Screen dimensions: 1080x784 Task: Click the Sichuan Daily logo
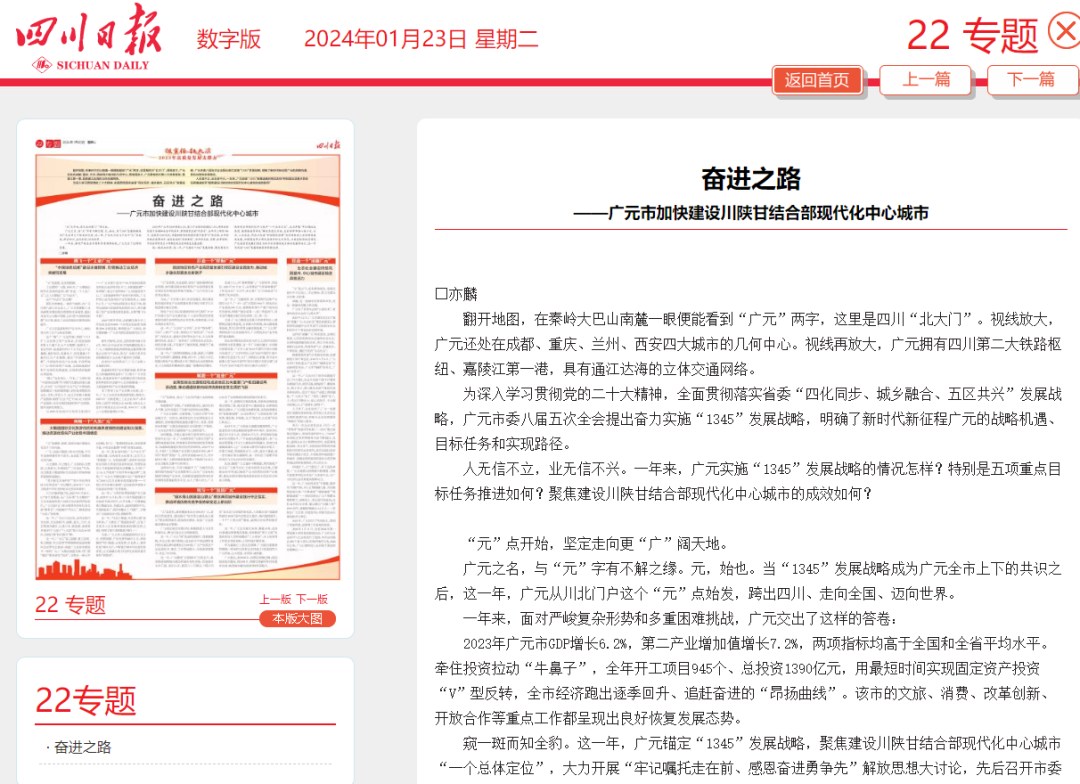click(90, 39)
